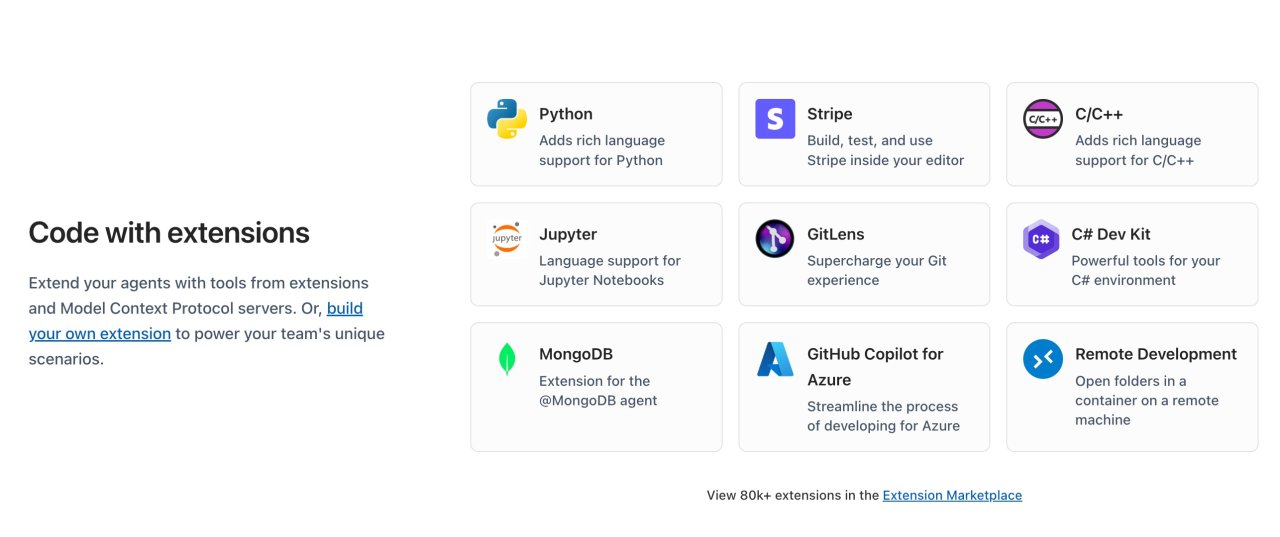Select the Stripe card title
This screenshot has height=537, width=1280.
point(830,114)
